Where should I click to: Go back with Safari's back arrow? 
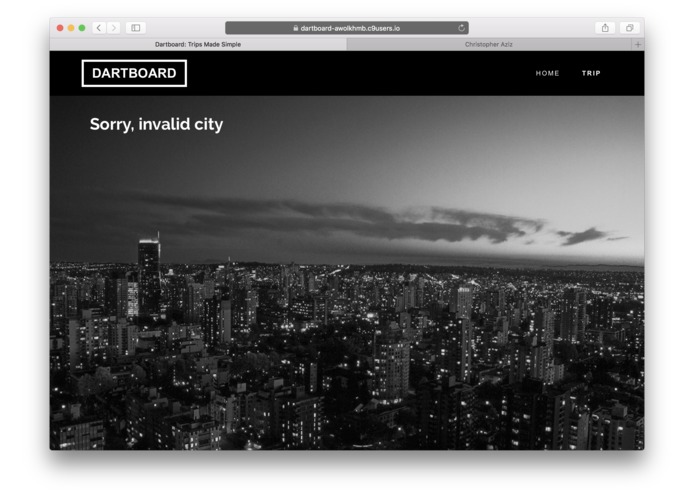coord(99,28)
